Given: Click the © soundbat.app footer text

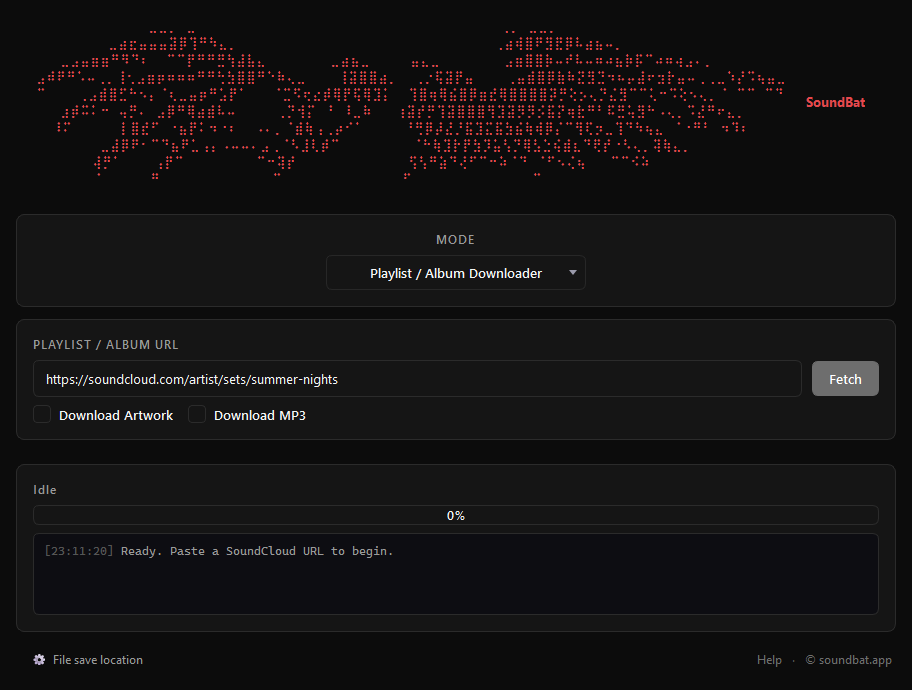Looking at the screenshot, I should tap(849, 660).
